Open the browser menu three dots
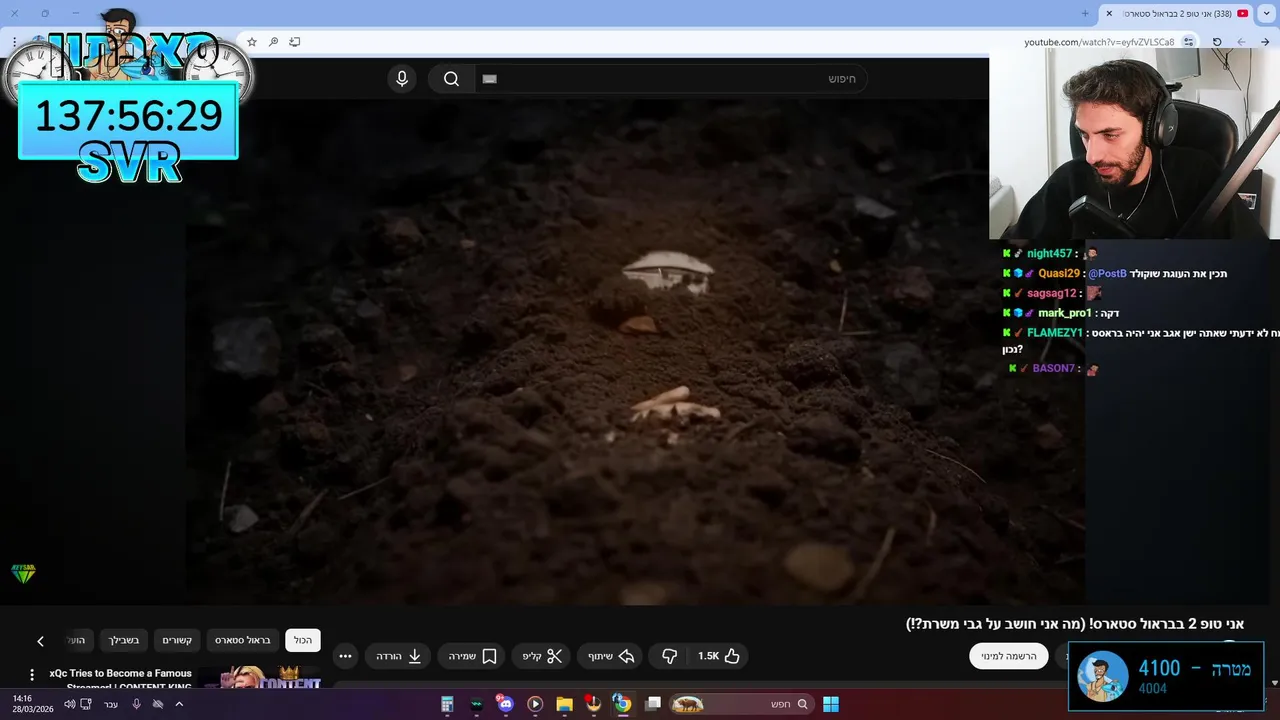 point(15,42)
